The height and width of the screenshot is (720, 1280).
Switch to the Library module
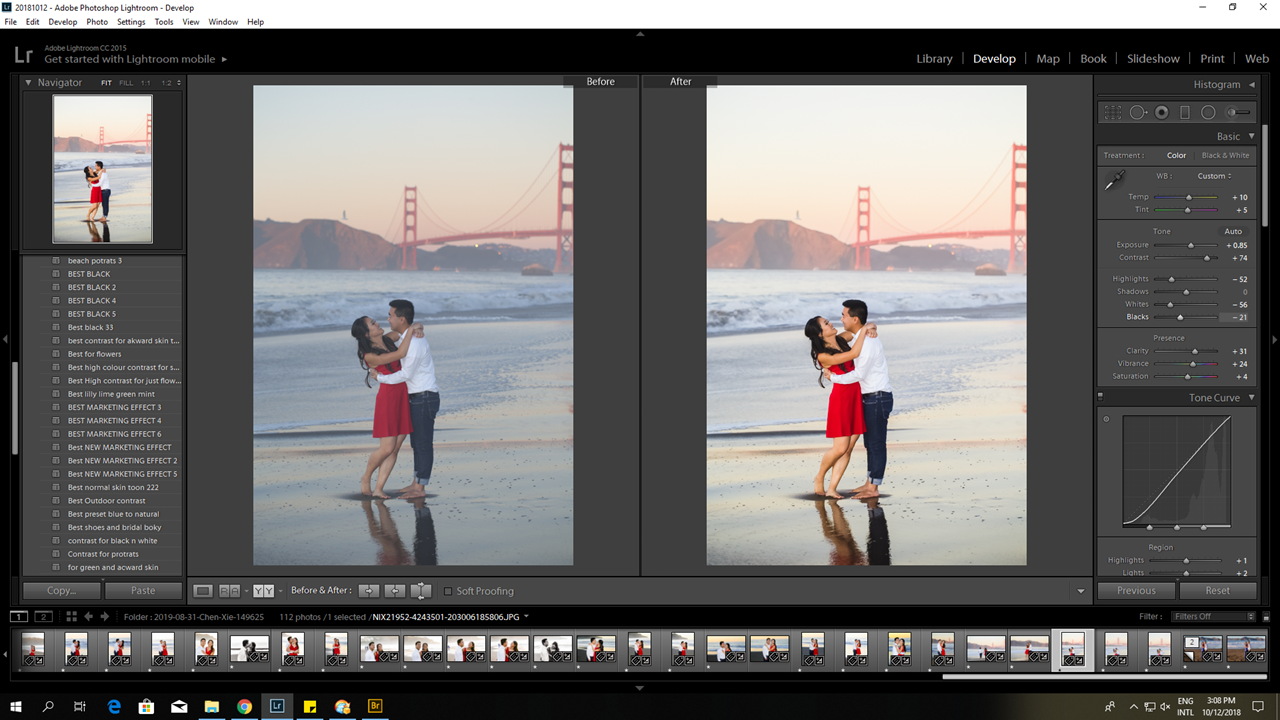934,59
